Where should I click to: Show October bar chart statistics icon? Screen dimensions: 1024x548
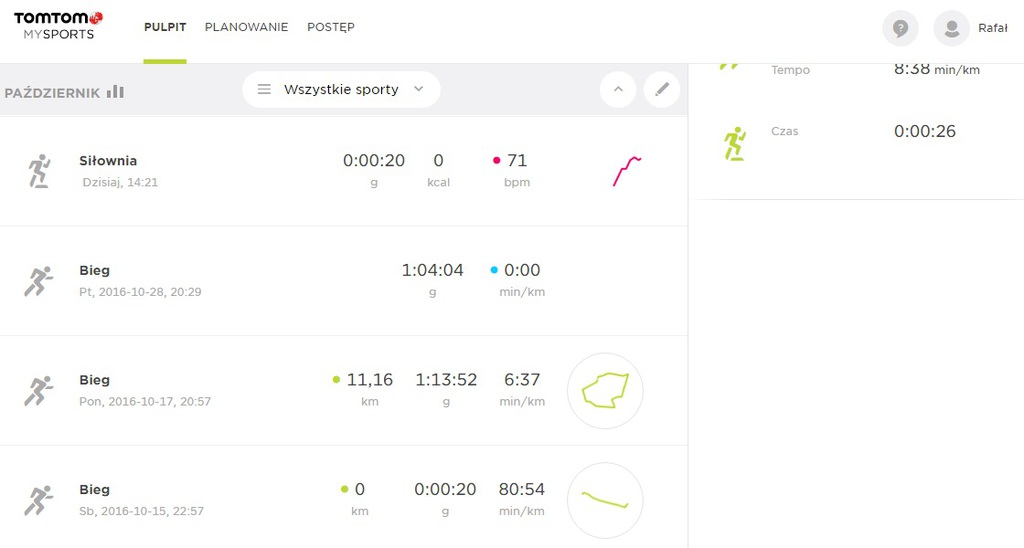116,92
